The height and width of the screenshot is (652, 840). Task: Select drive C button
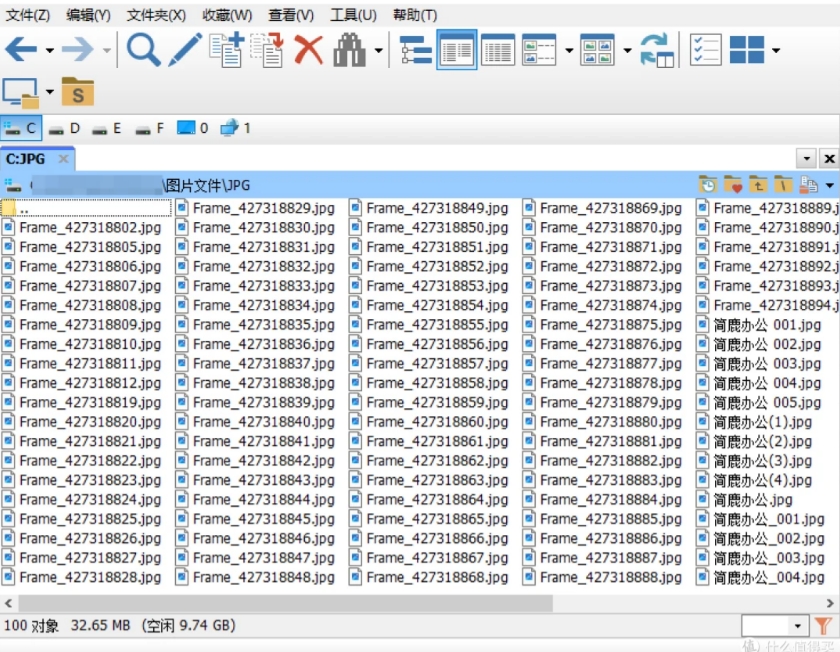click(x=21, y=128)
